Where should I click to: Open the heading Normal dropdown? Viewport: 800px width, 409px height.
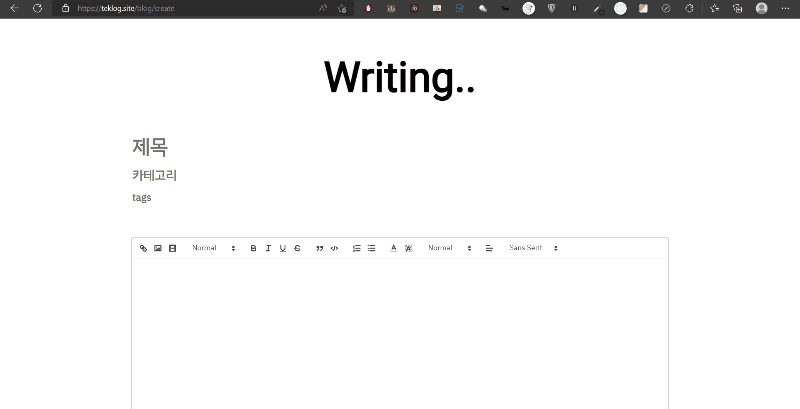pyautogui.click(x=214, y=248)
